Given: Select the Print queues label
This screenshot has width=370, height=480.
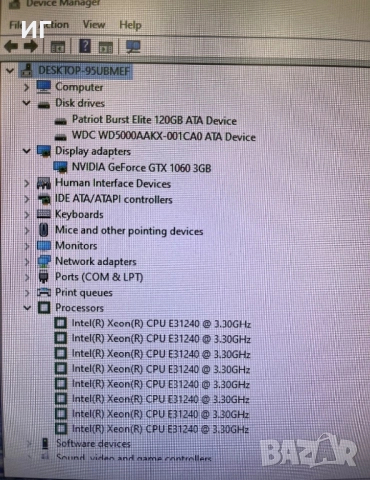Looking at the screenshot, I should click(84, 293).
